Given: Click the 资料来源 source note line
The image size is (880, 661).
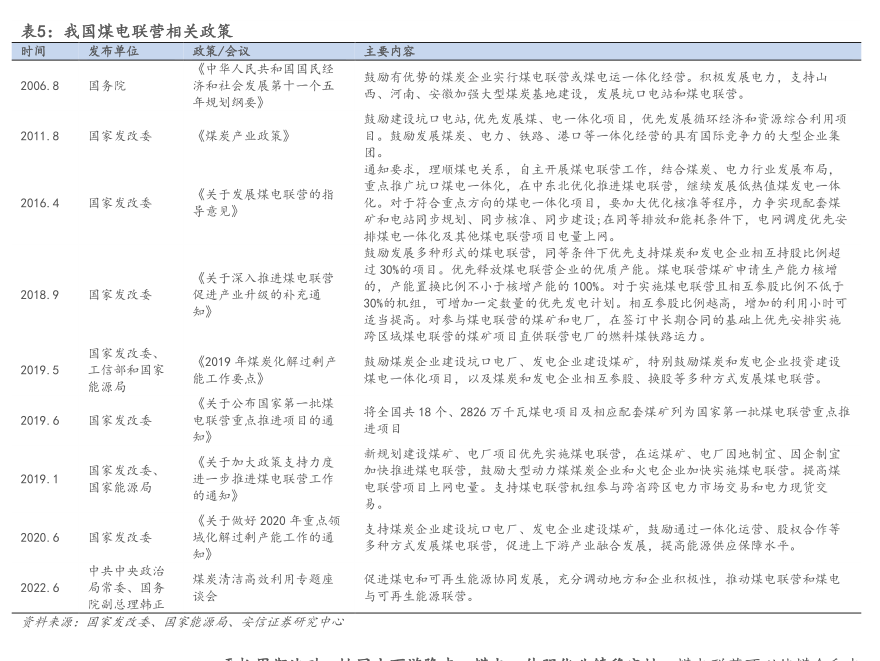Looking at the screenshot, I should 183,622.
